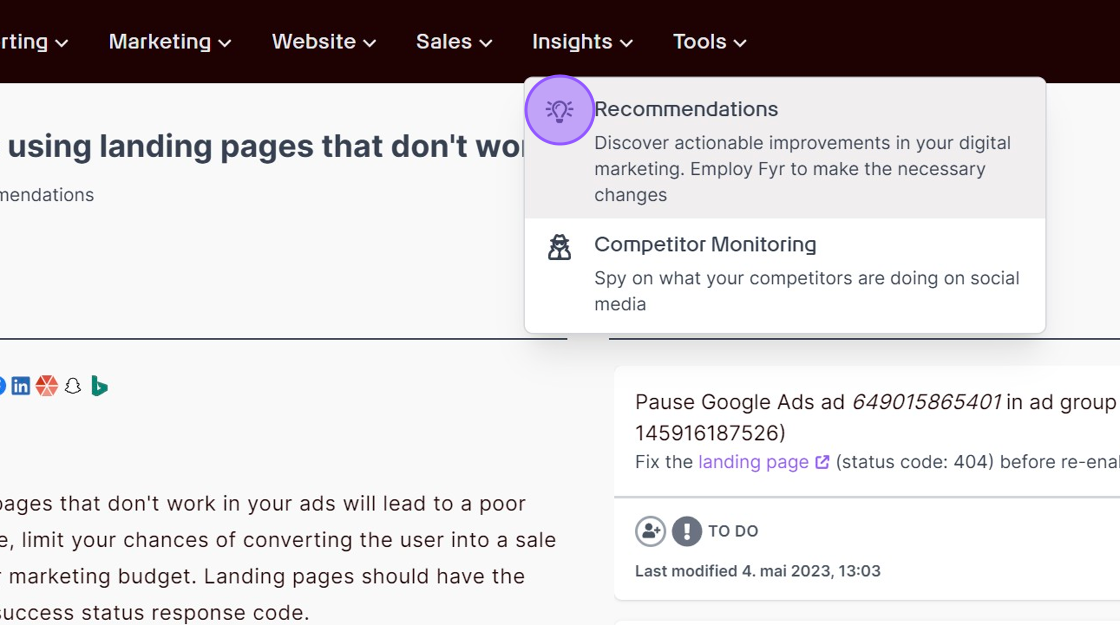The image size is (1120, 625).
Task: Collapse the Insights dropdown menu
Action: point(582,41)
